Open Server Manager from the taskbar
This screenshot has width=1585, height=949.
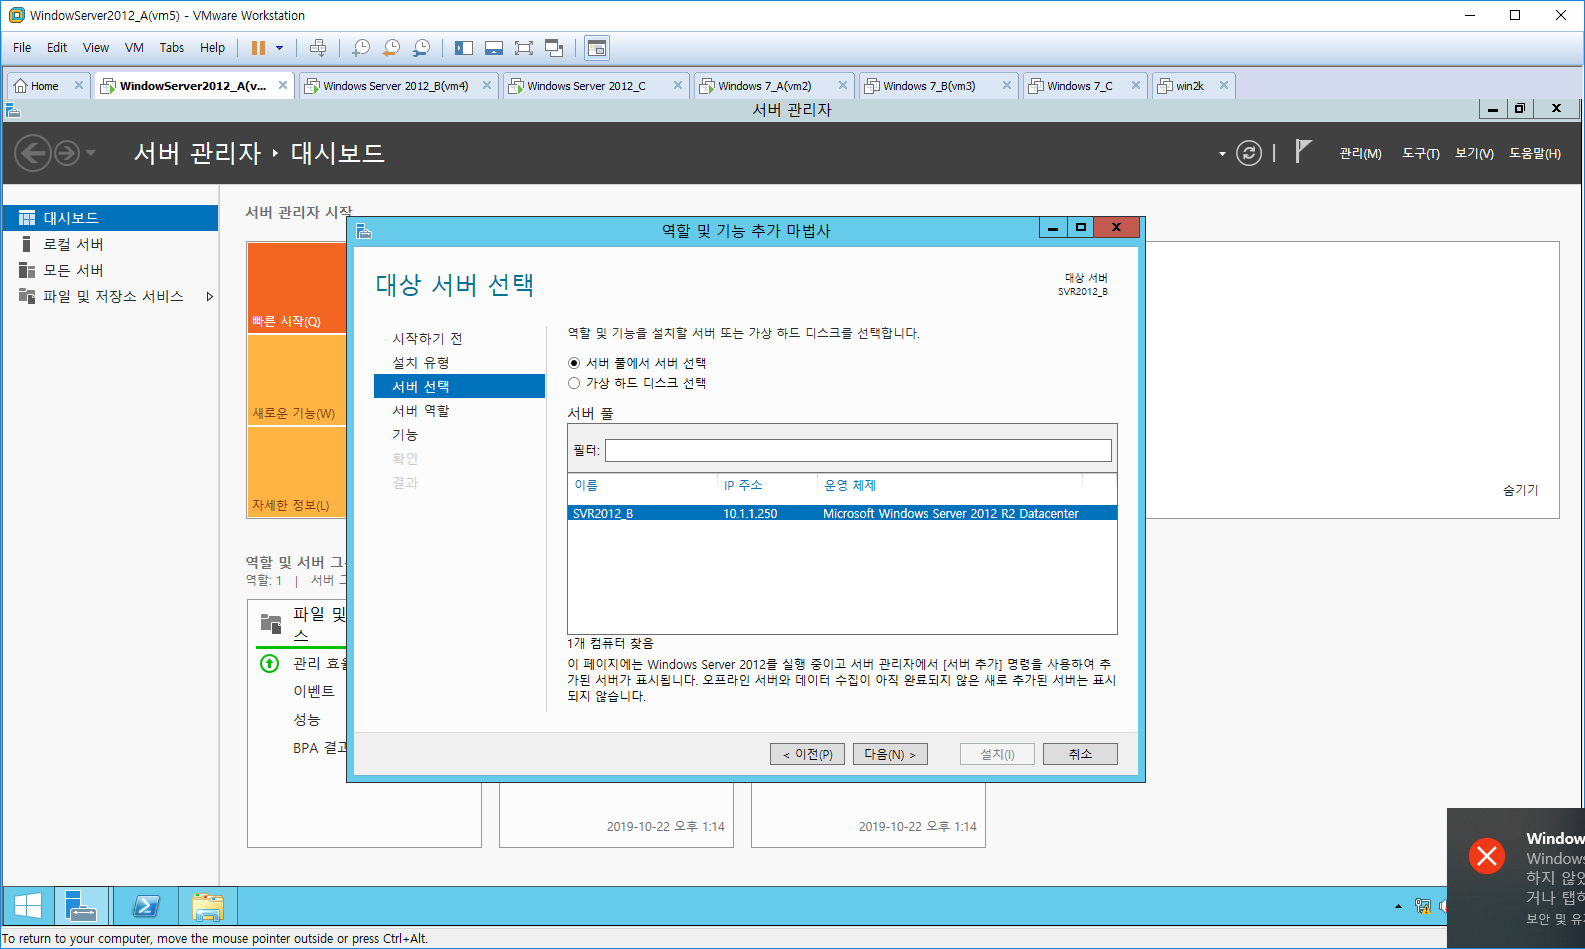(81, 906)
